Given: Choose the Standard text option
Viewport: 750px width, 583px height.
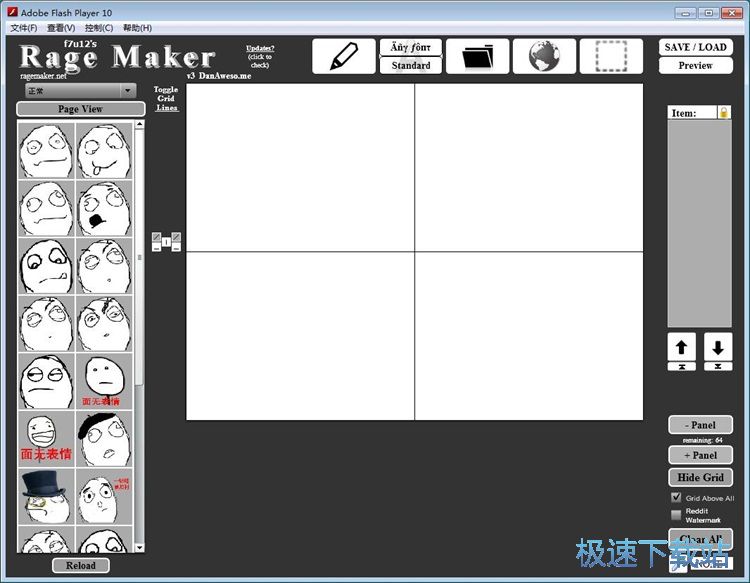Looking at the screenshot, I should click(410, 66).
